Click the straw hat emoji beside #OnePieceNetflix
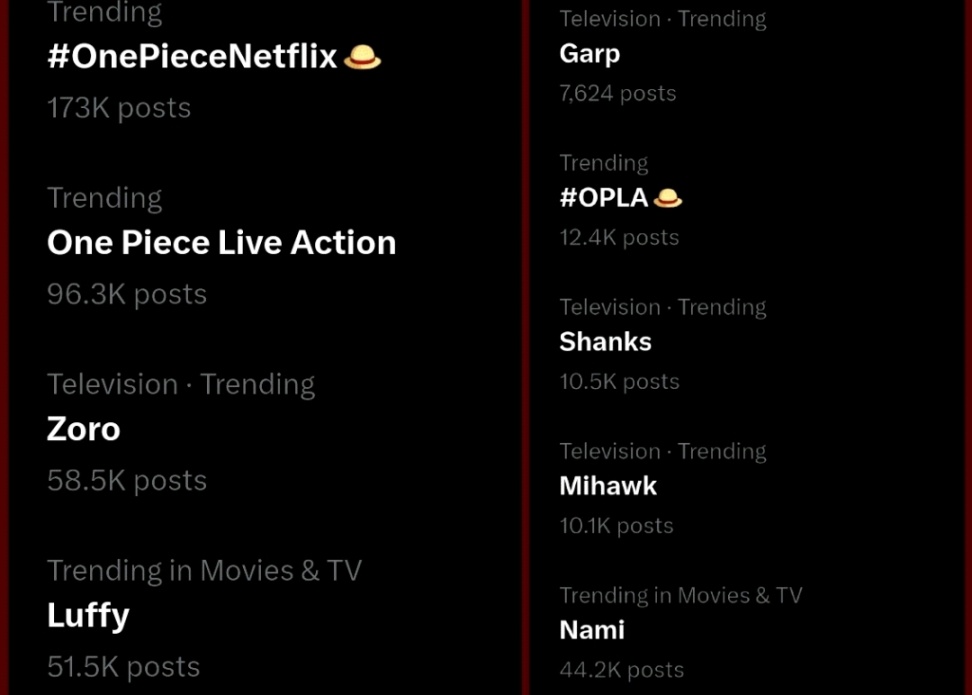The image size is (972, 695). tap(362, 58)
